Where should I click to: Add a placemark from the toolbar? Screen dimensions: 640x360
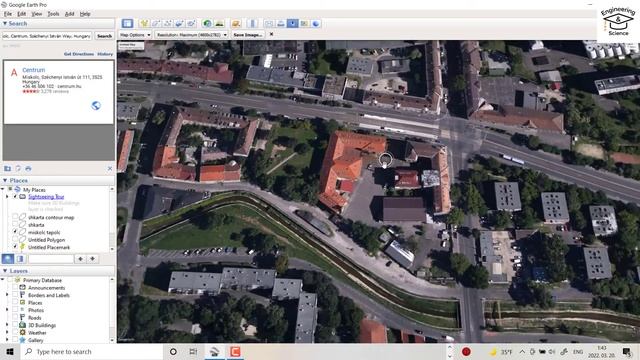[x=144, y=24]
